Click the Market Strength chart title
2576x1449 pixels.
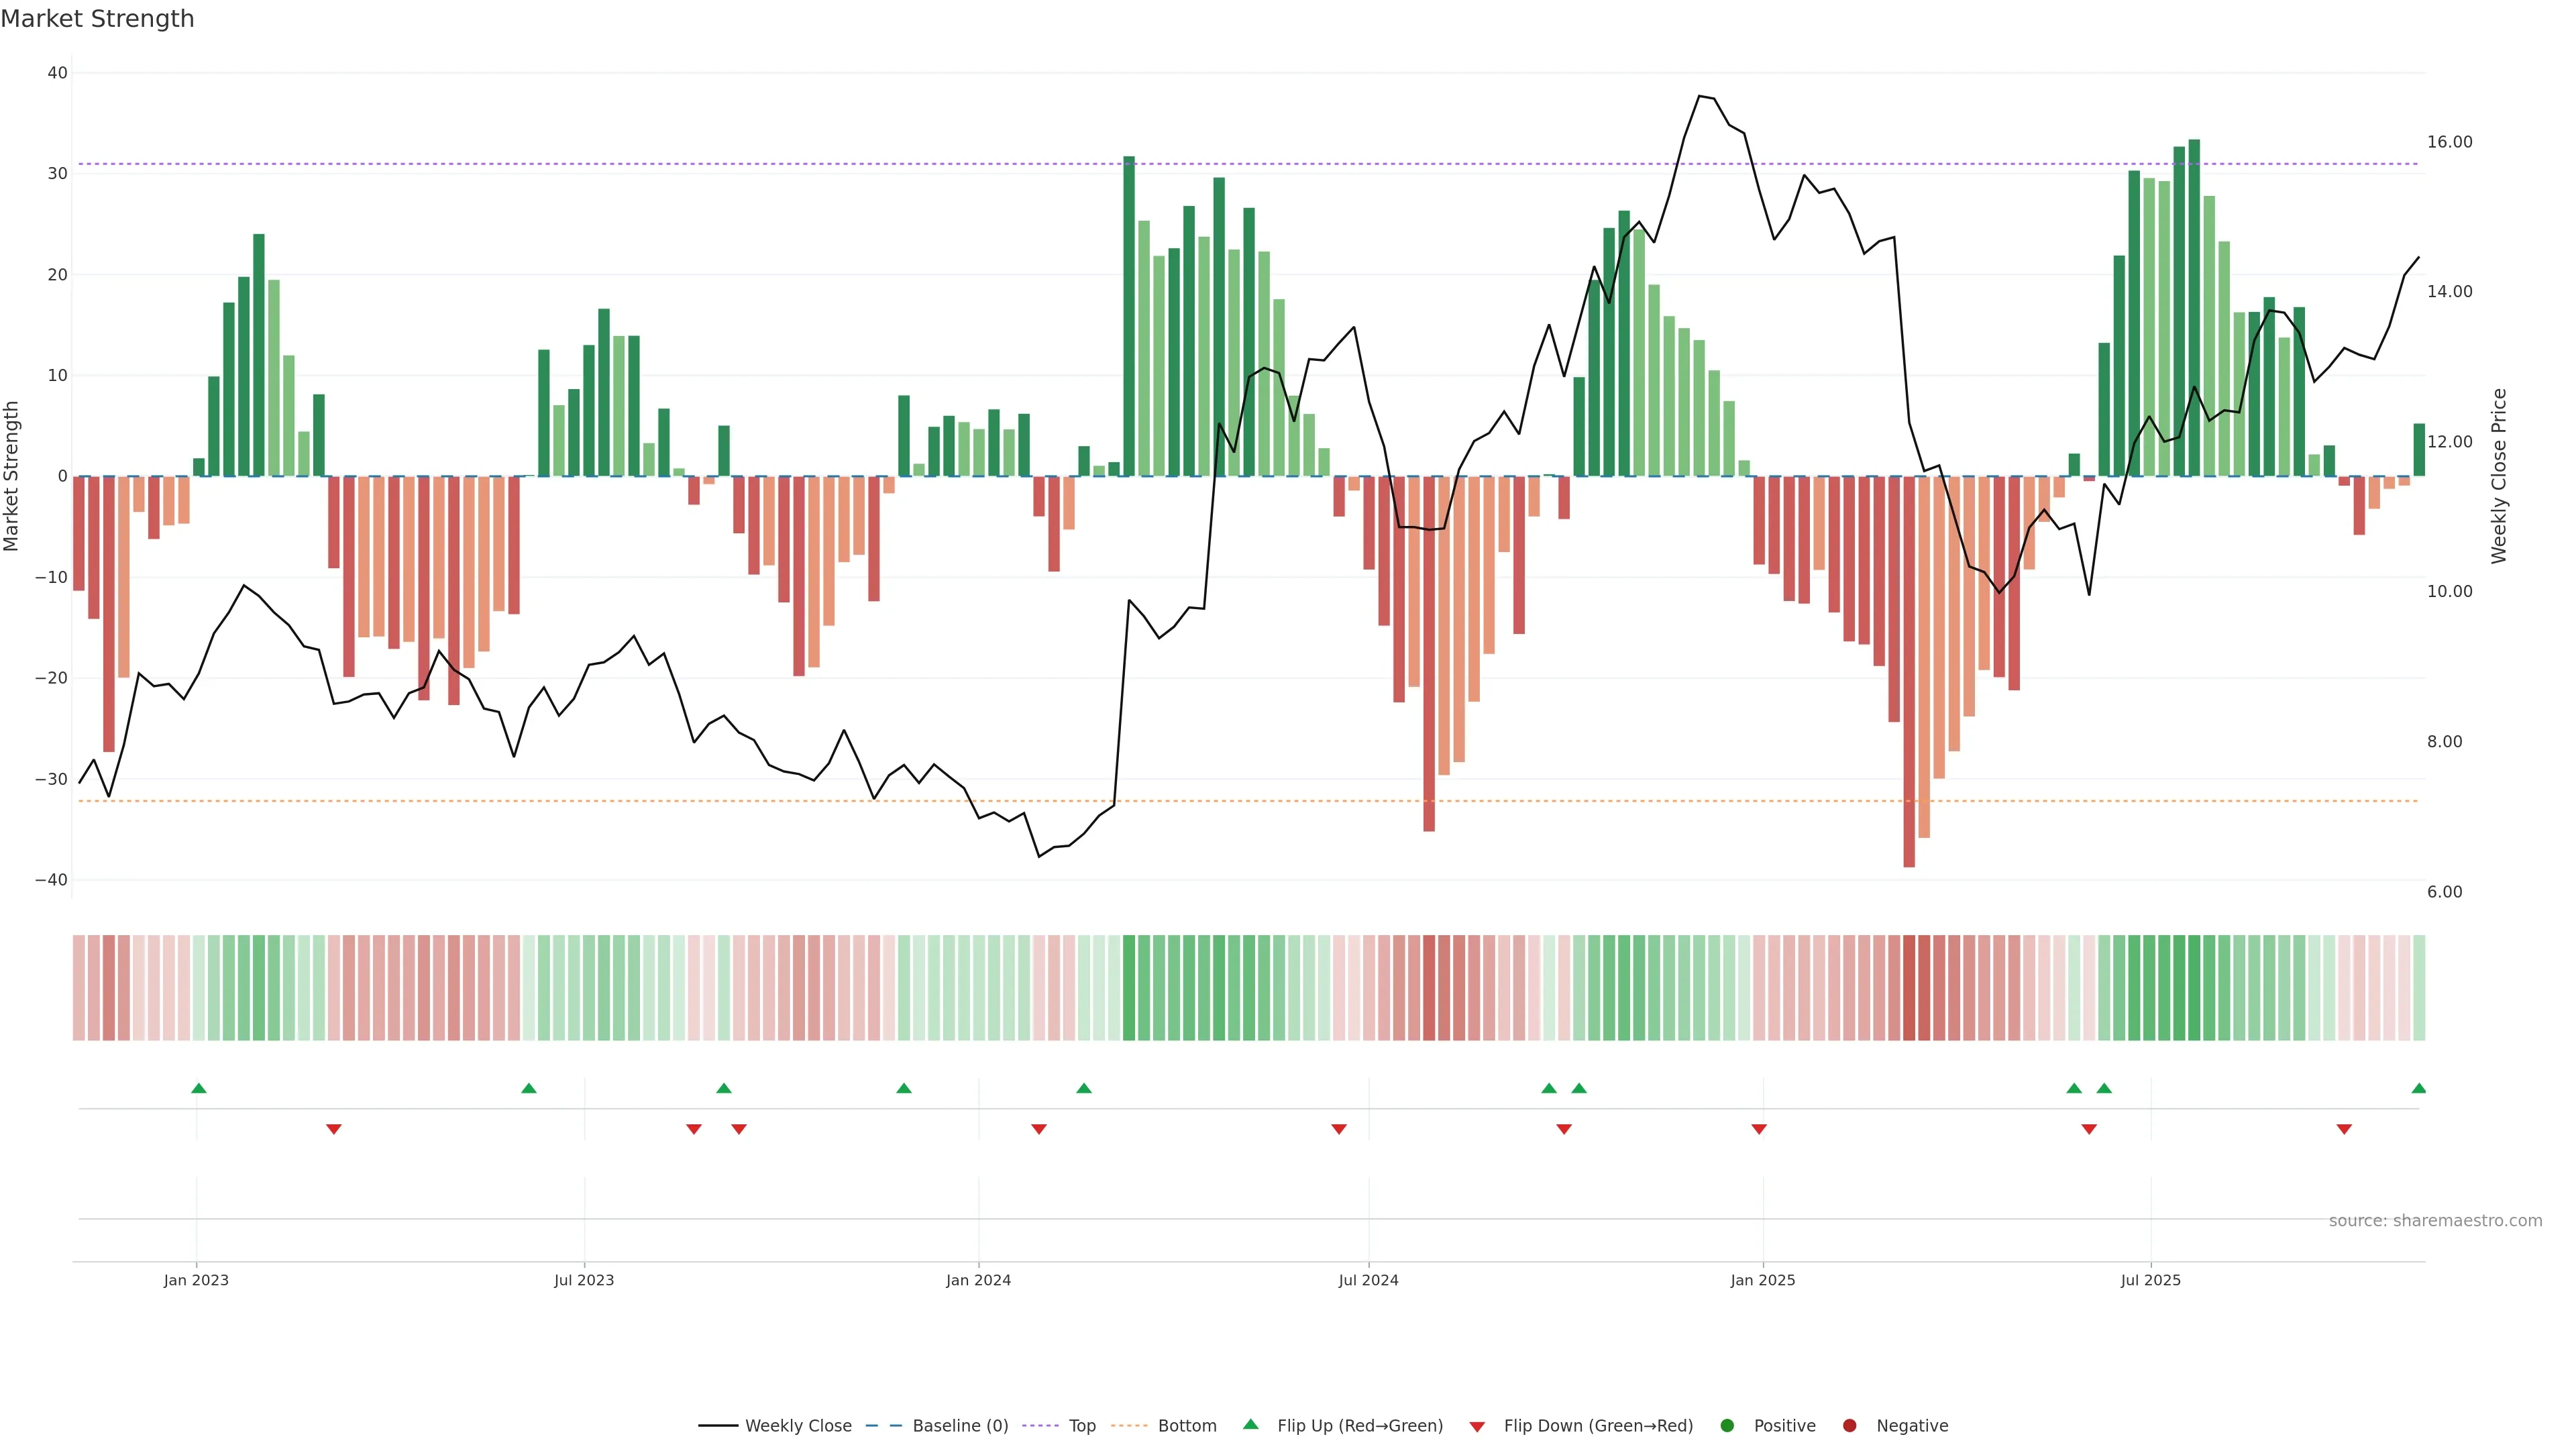[98, 19]
